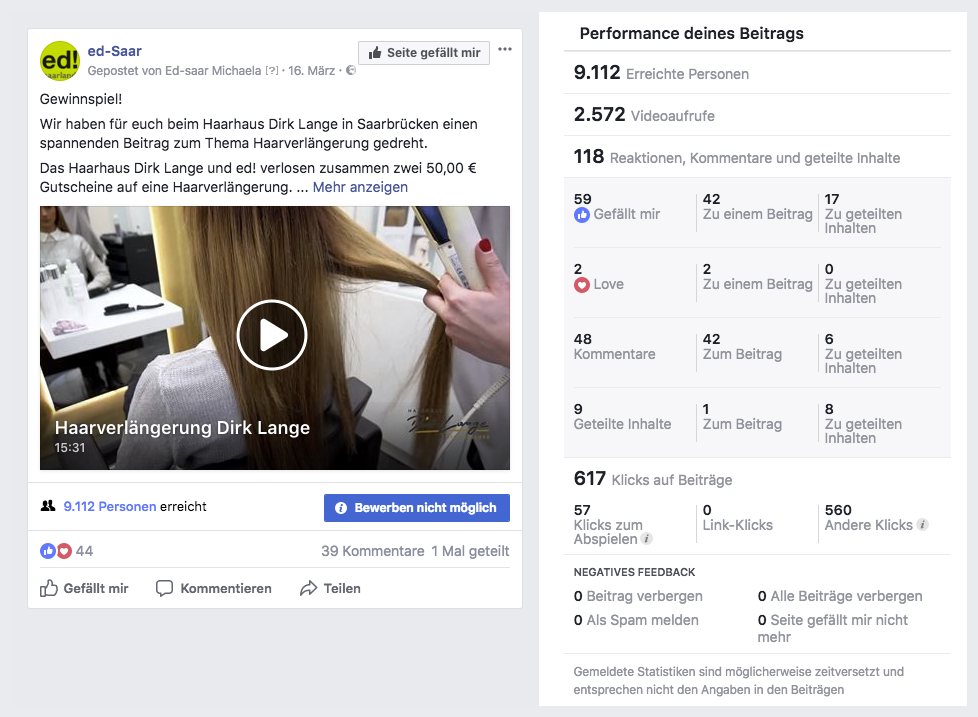This screenshot has width=978, height=717.
Task: Expand post text with Mehr anzeigen
Action: [360, 187]
